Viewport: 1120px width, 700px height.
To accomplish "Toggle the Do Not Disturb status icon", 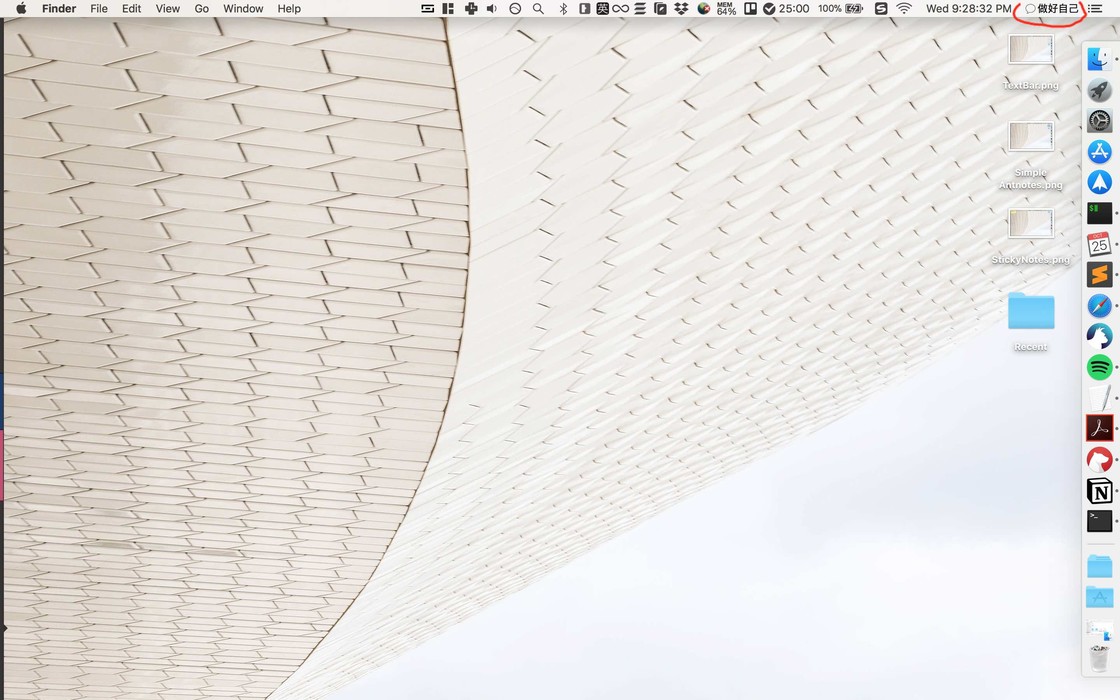I will [x=515, y=9].
